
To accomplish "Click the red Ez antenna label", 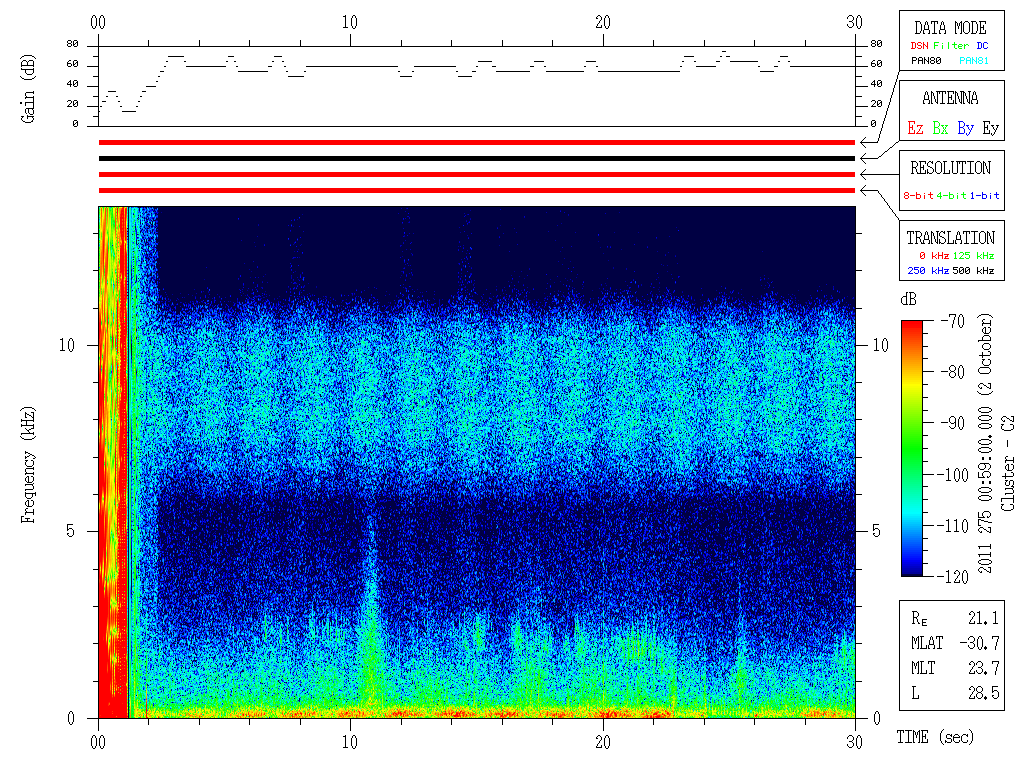I will click(x=915, y=128).
